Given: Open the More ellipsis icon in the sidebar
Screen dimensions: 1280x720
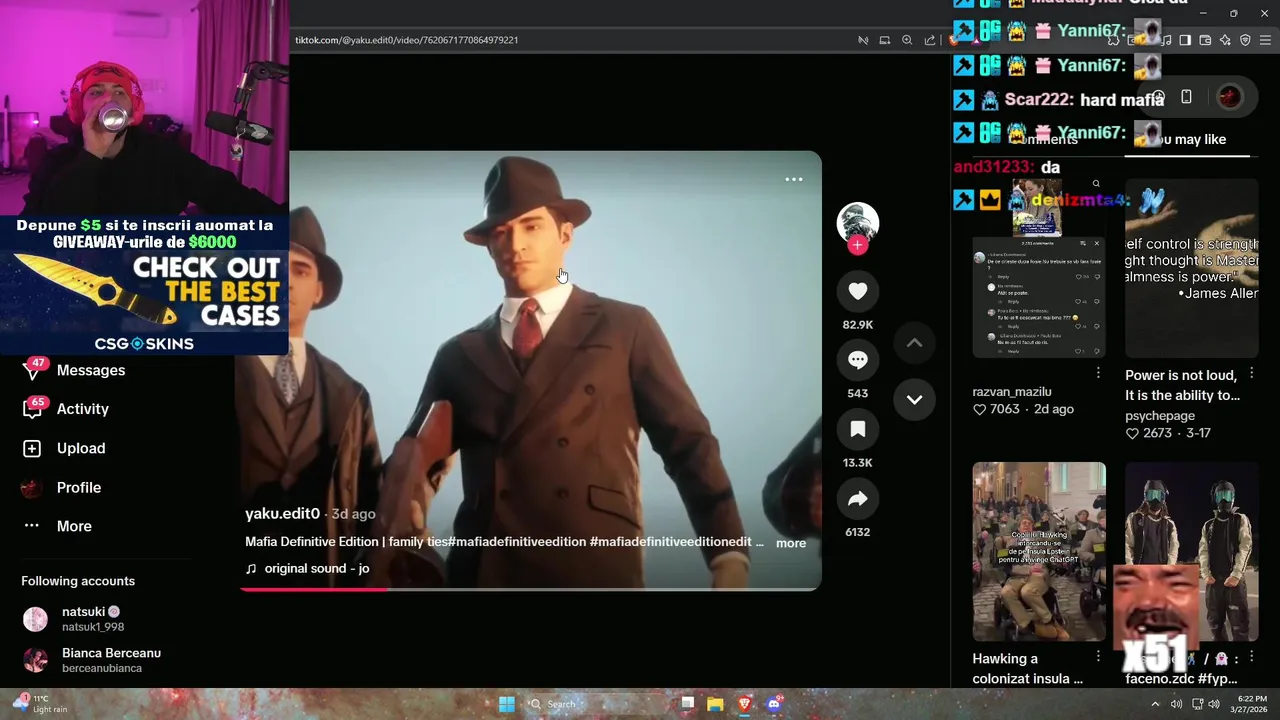Looking at the screenshot, I should coord(32,526).
